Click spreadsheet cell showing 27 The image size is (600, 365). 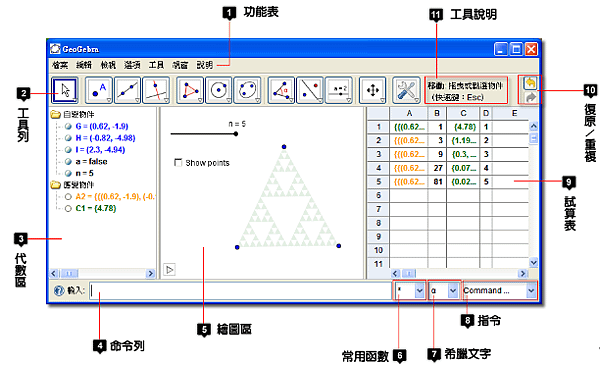tap(437, 168)
